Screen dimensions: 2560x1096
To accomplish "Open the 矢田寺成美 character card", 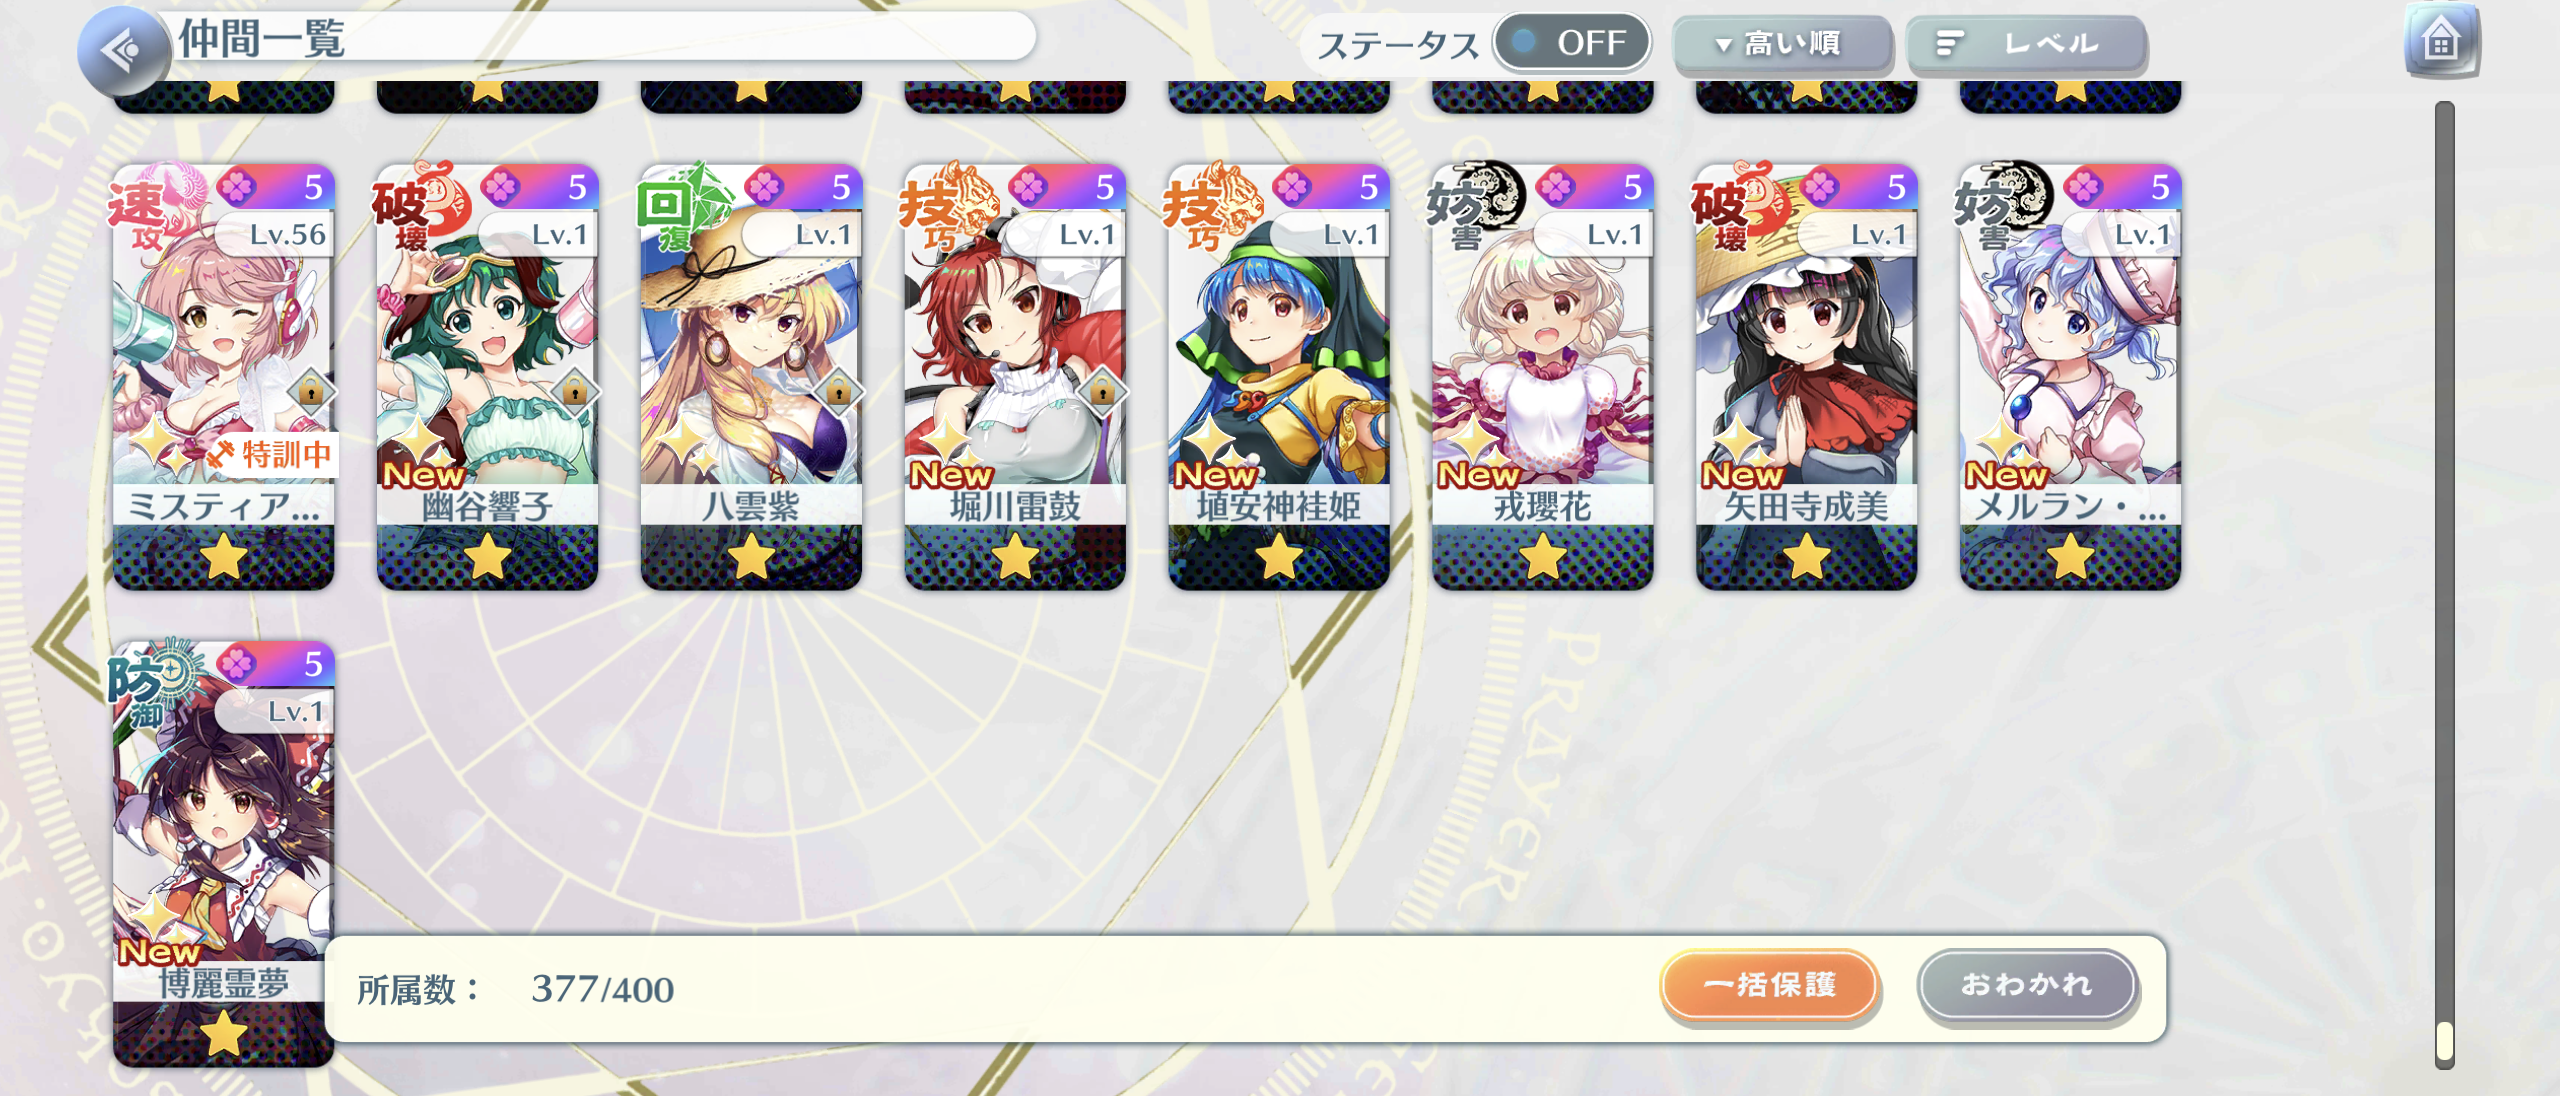I will (x=1806, y=377).
